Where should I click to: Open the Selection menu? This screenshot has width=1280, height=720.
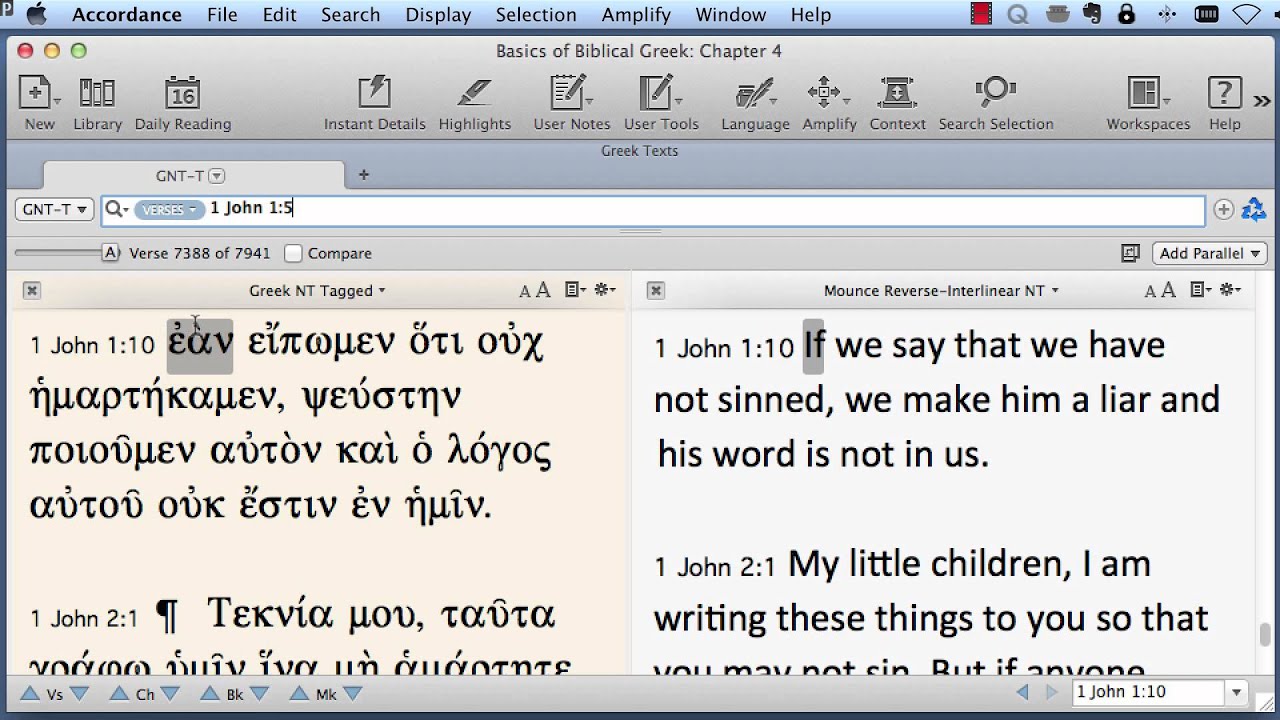coord(536,15)
